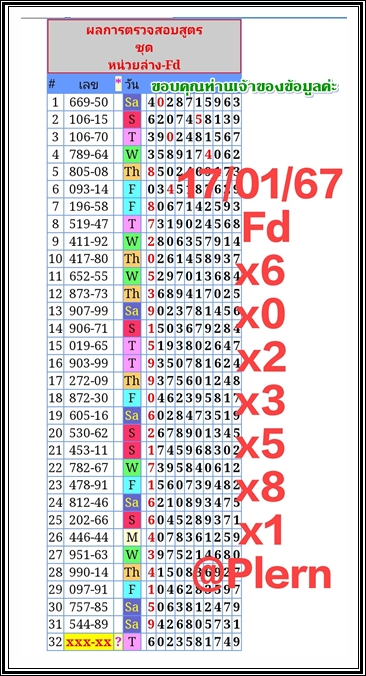366x676 pixels.
Task: Select the purple ? cell in row 32
Action: 119,642
